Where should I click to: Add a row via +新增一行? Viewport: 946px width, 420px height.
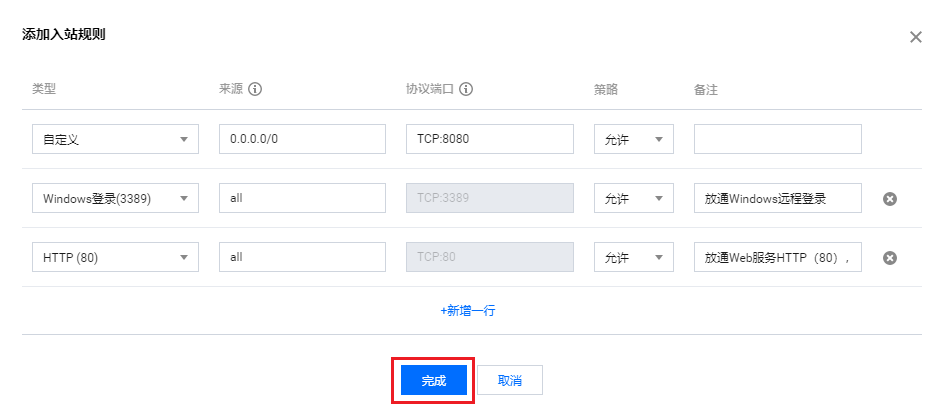pos(468,311)
